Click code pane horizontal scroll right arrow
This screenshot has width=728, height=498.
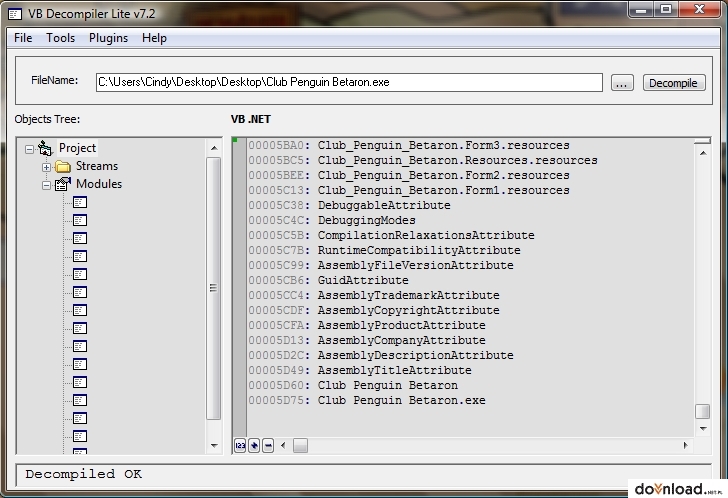[685, 446]
